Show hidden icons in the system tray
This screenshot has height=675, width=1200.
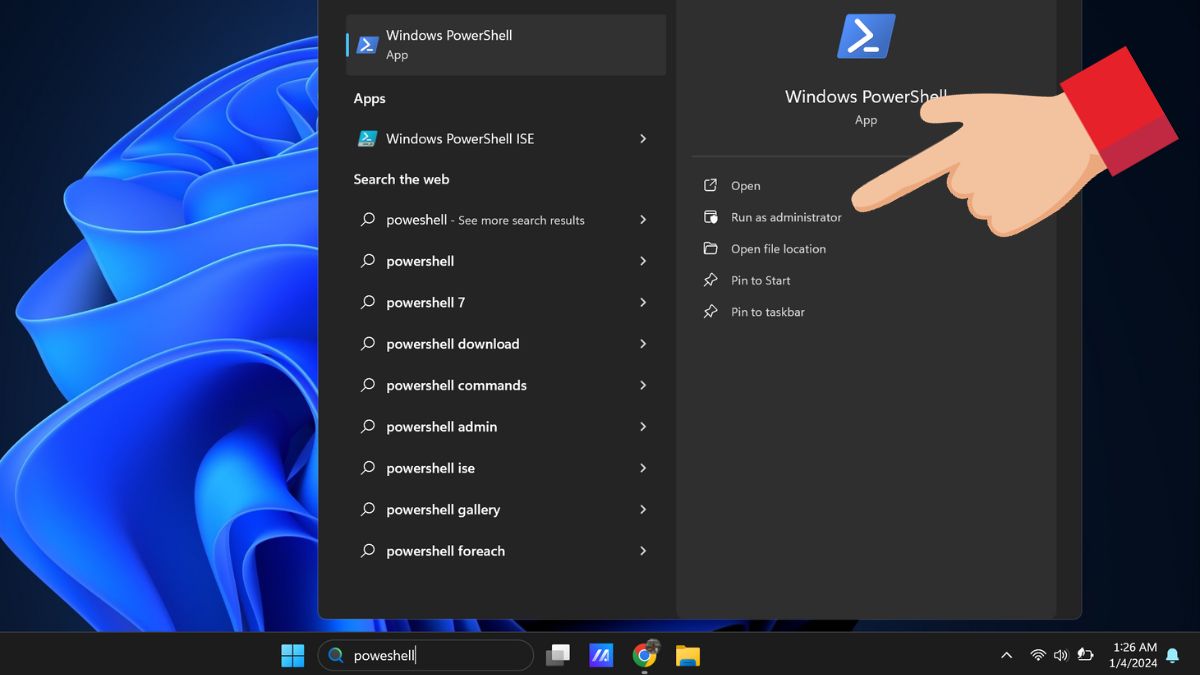click(x=1006, y=655)
